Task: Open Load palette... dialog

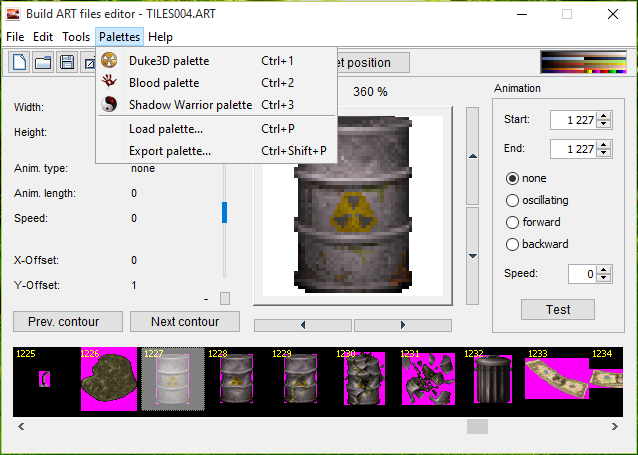Action: 216,129
